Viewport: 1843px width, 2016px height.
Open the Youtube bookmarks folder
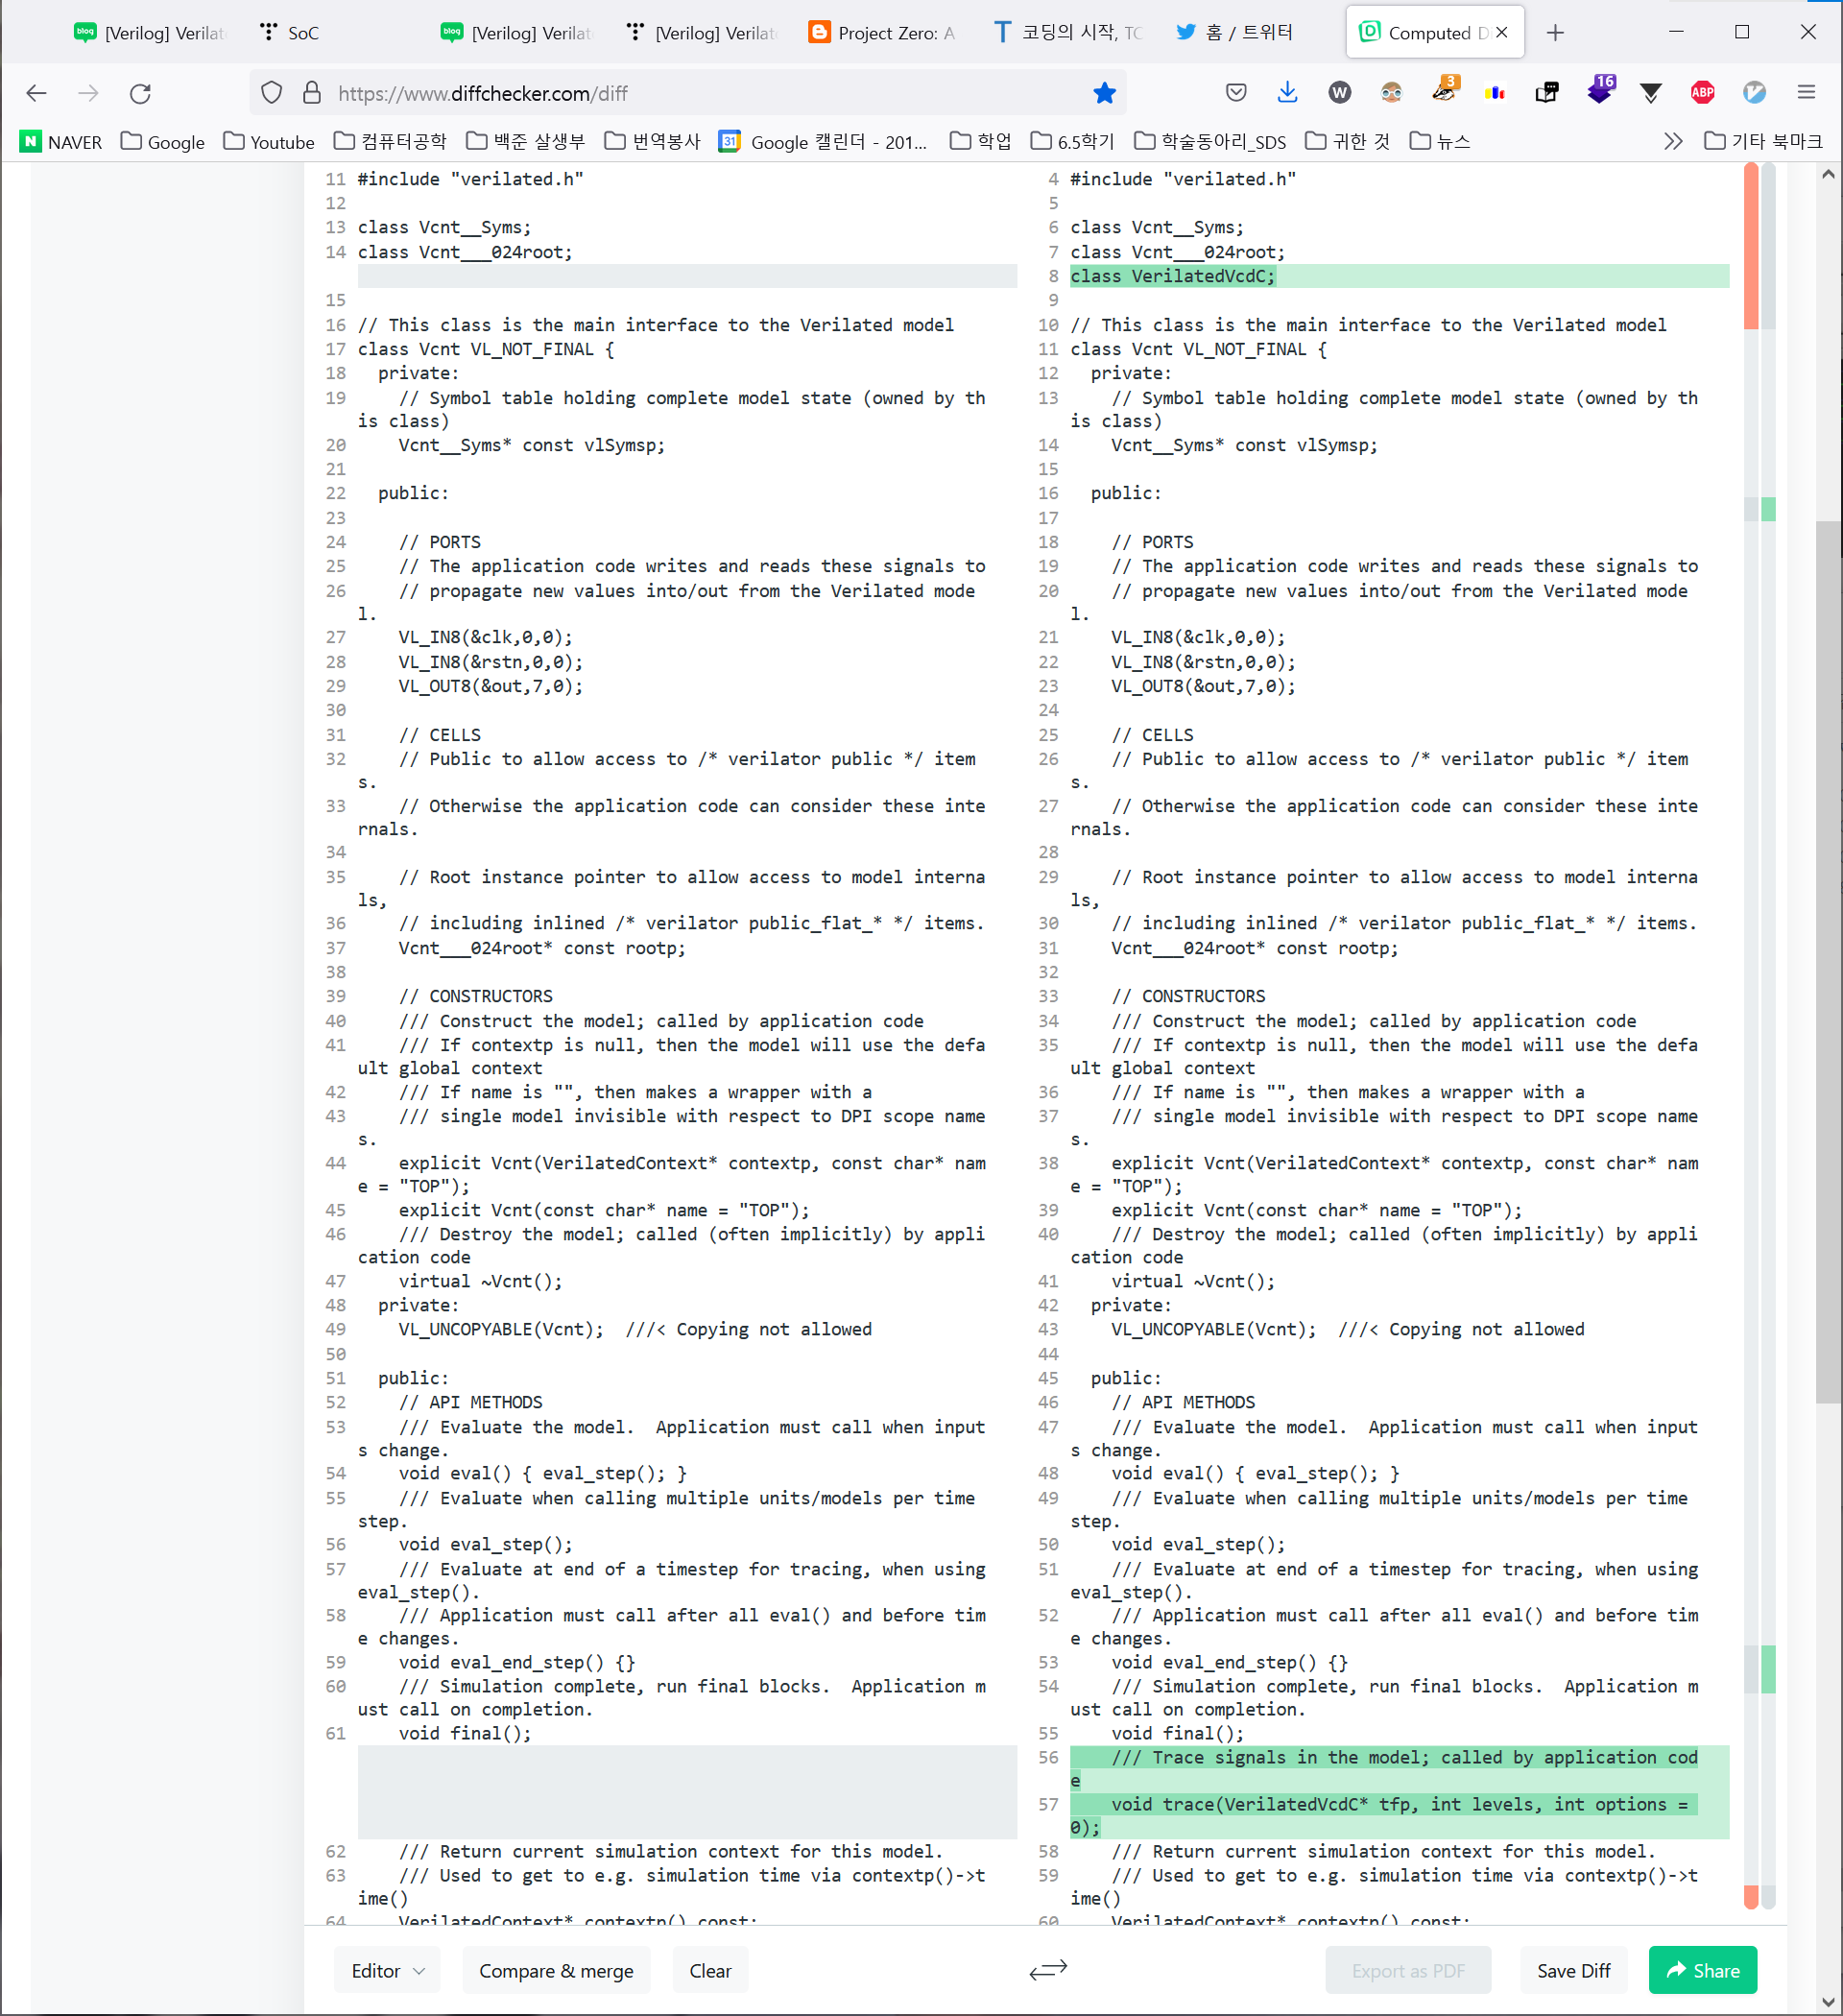[x=269, y=141]
